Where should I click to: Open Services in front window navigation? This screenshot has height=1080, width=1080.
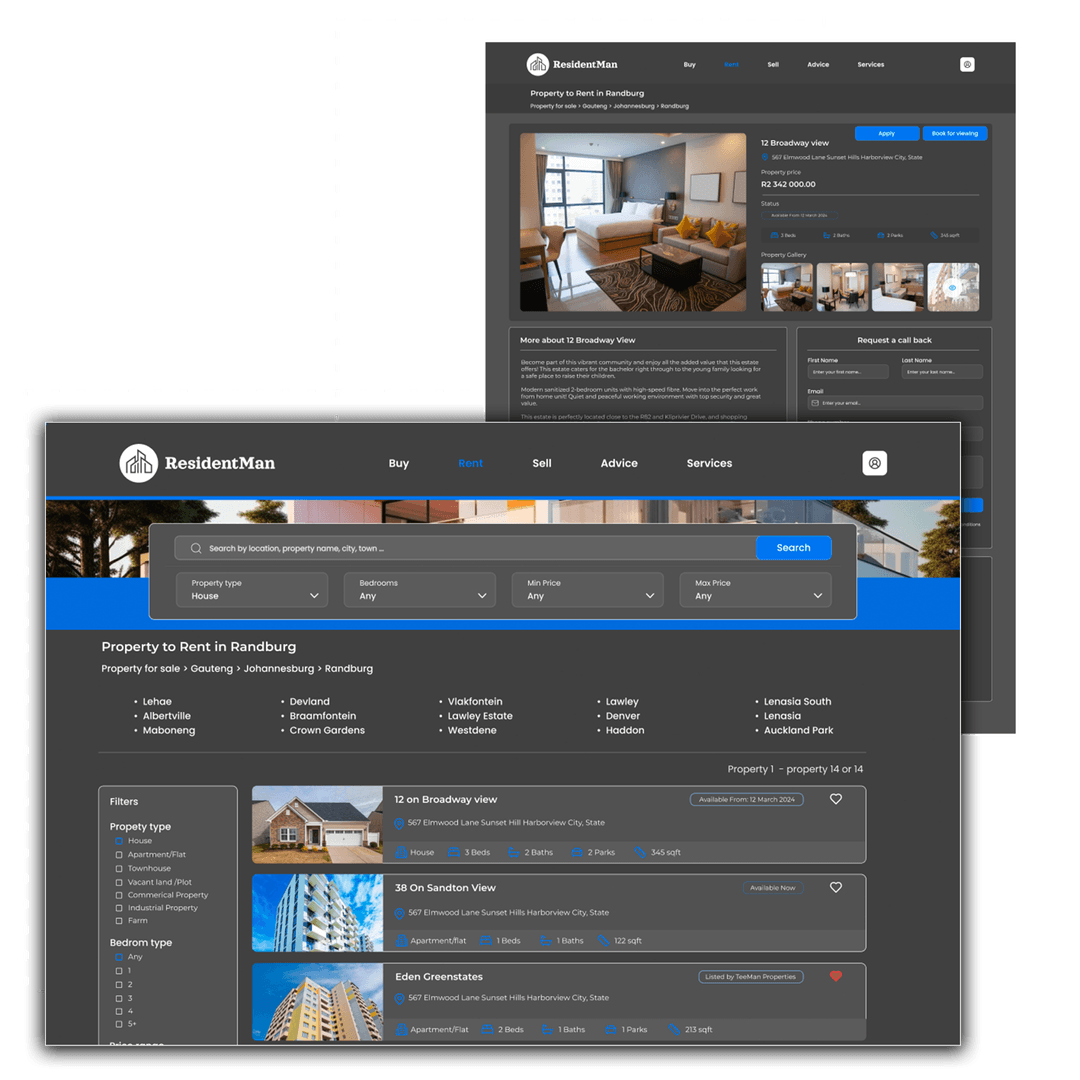tap(709, 464)
